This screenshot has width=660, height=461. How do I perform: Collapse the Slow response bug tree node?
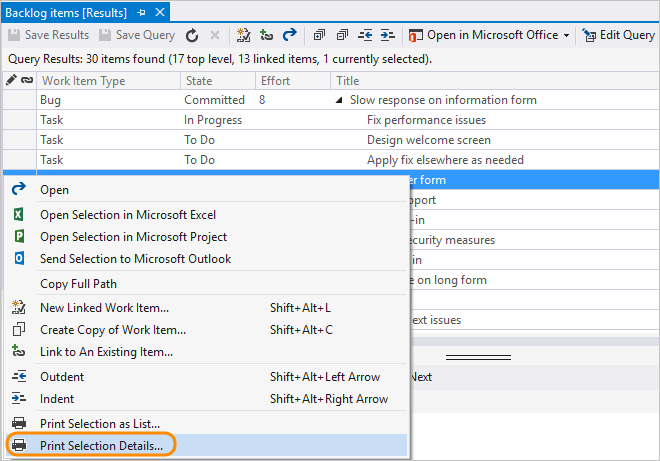coord(340,100)
